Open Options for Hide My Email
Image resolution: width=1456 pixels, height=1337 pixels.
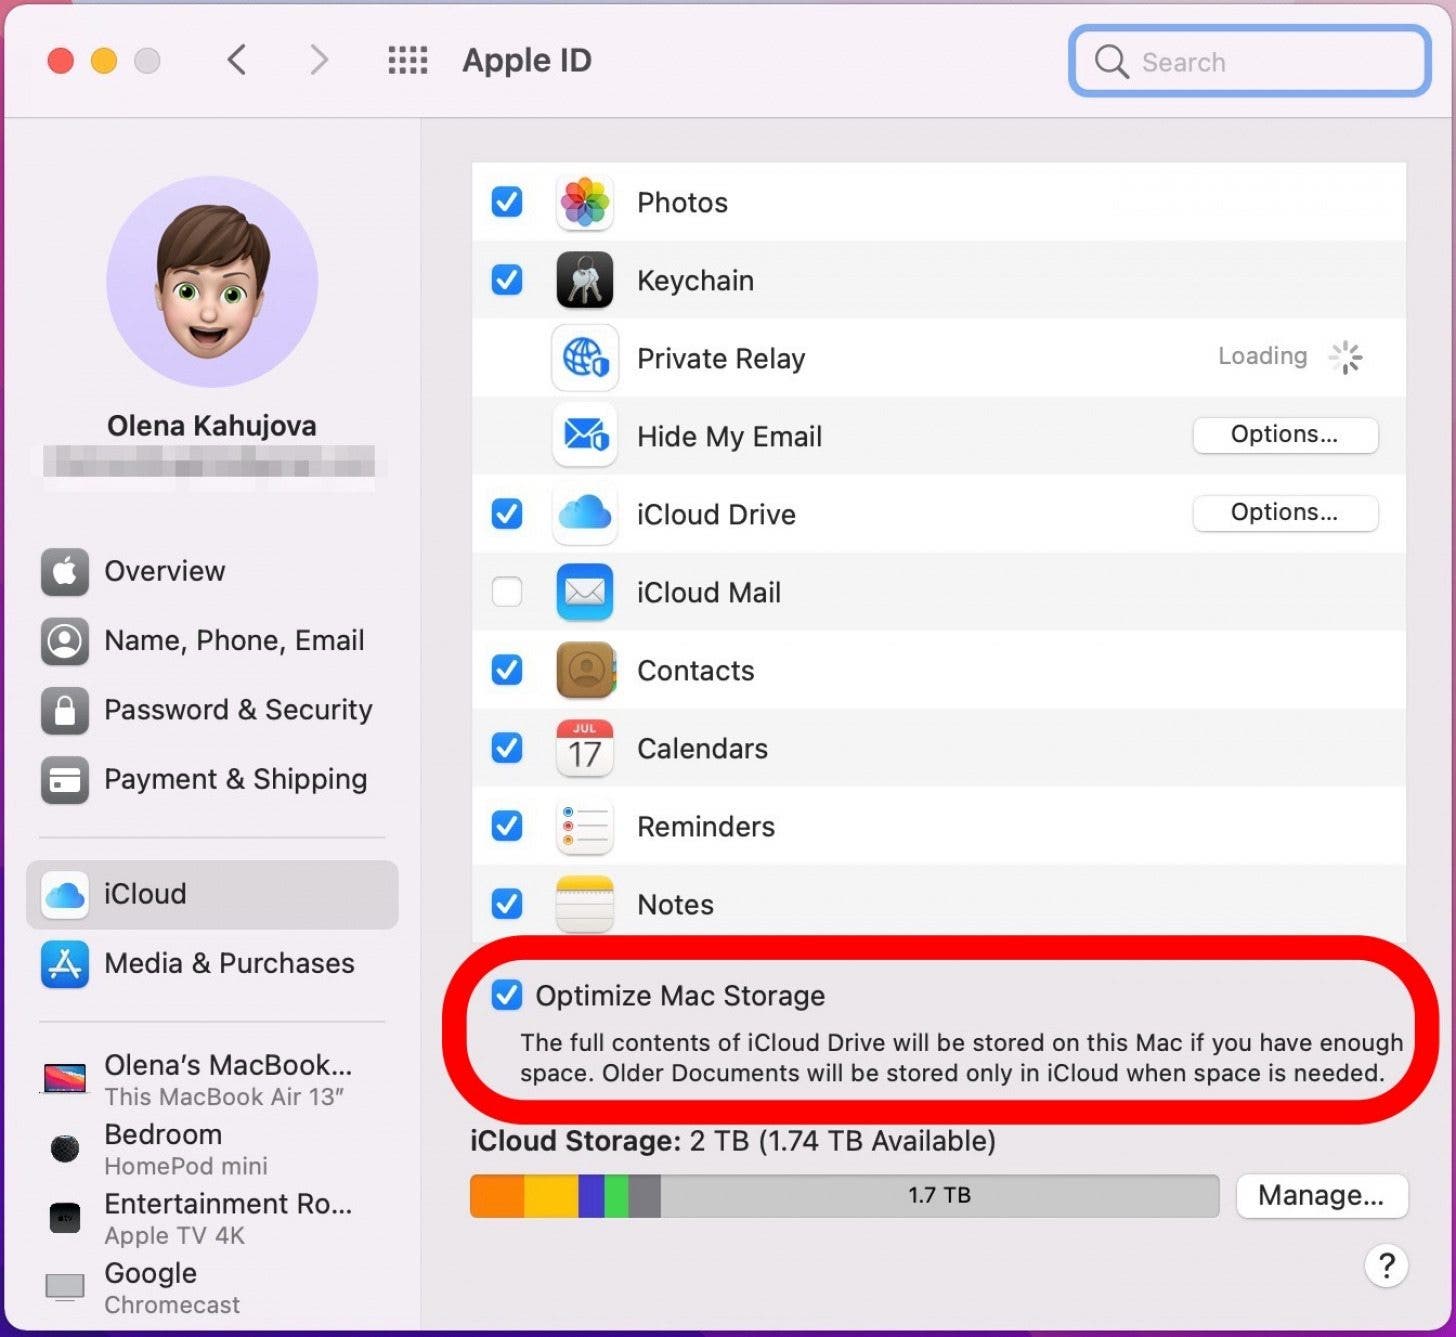click(x=1284, y=435)
